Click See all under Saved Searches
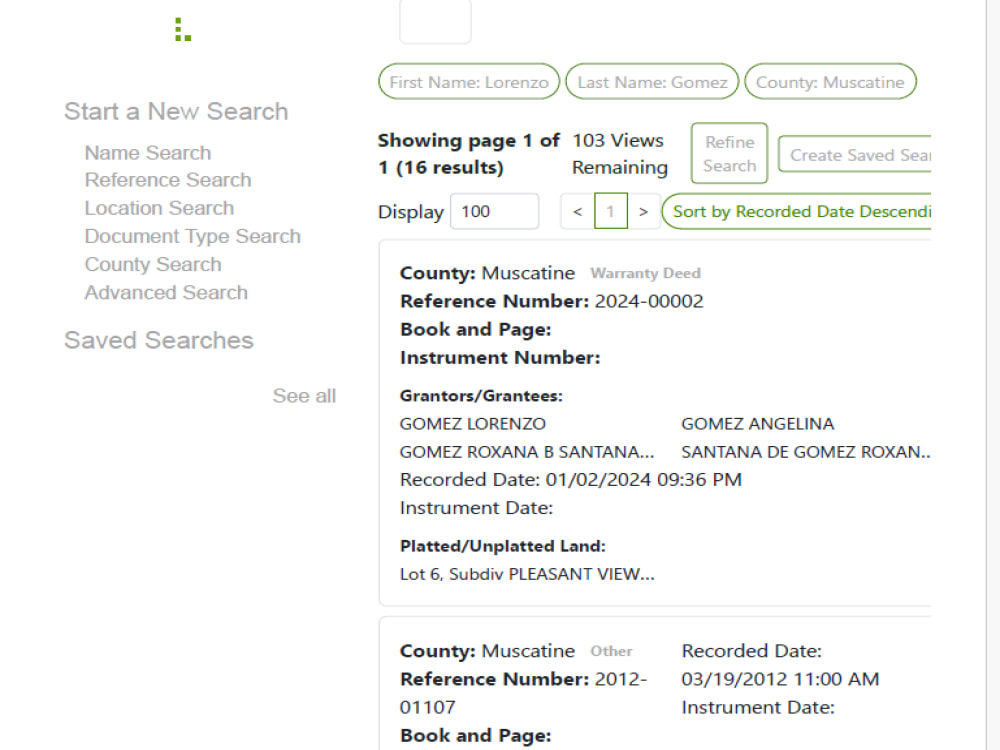 tap(304, 395)
